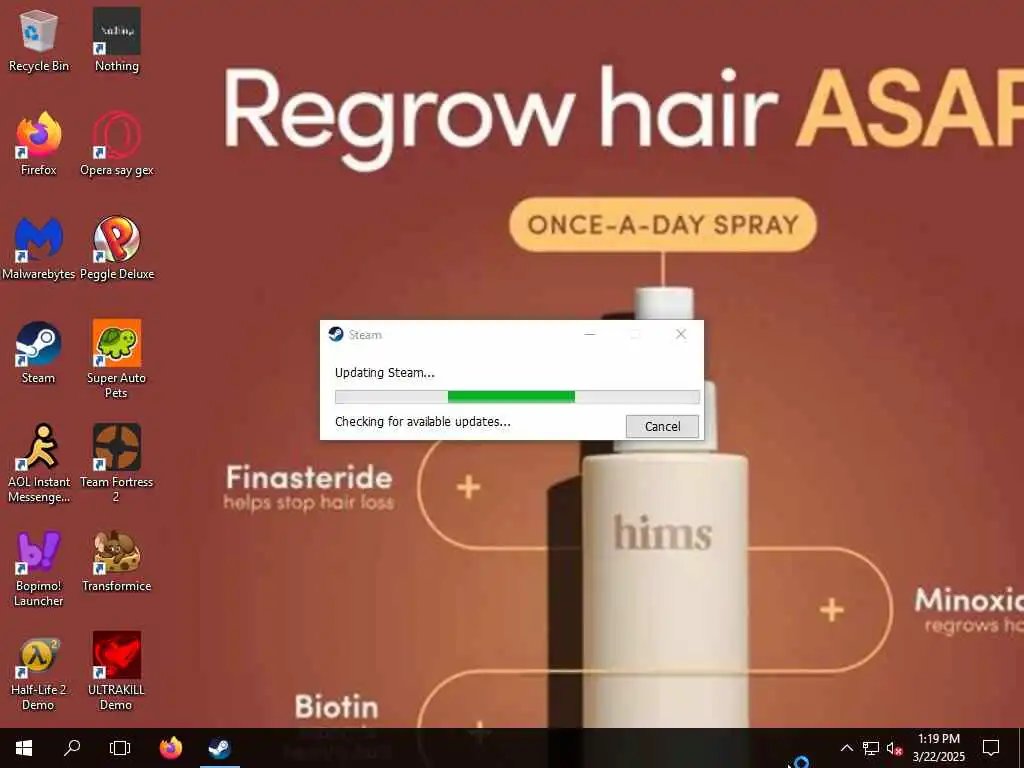
Task: Select the Recycle Bin desktop icon
Action: [39, 40]
